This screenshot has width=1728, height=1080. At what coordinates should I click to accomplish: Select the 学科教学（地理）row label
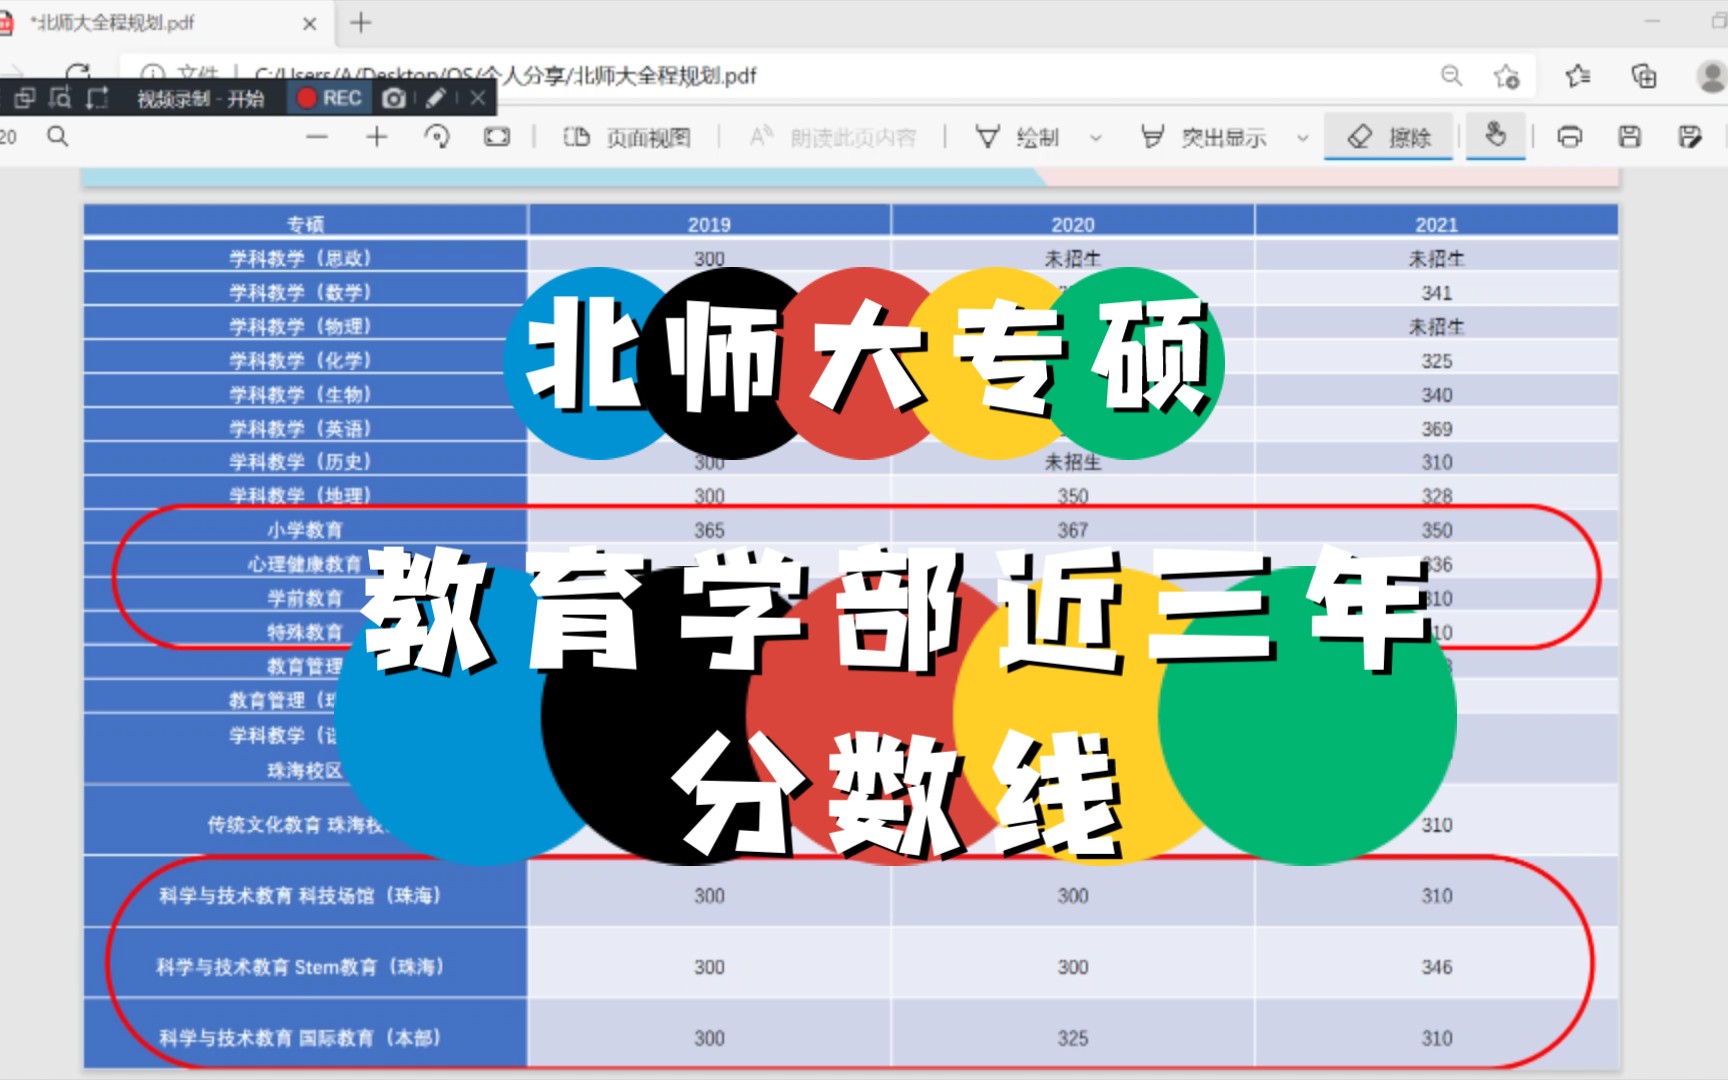[301, 495]
